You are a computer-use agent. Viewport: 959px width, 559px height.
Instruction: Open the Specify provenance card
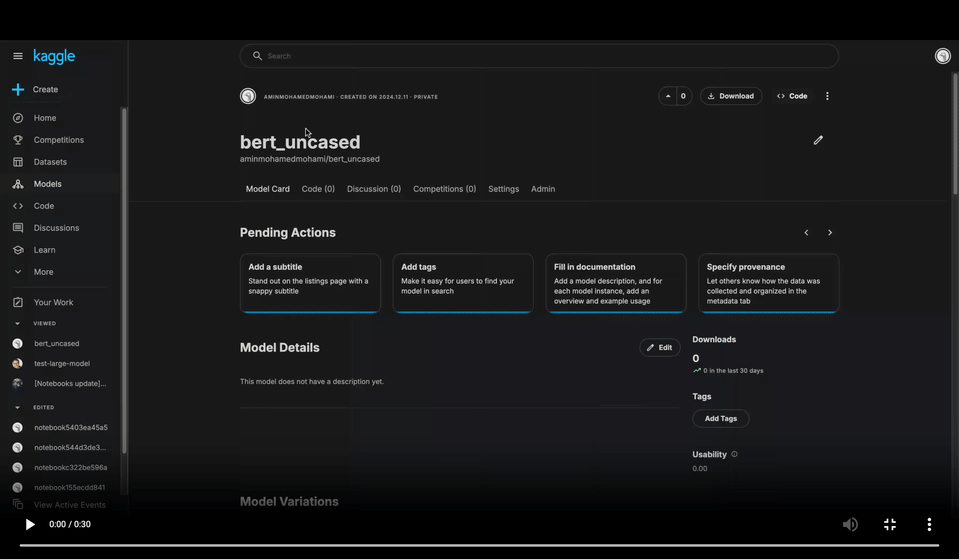pos(769,283)
